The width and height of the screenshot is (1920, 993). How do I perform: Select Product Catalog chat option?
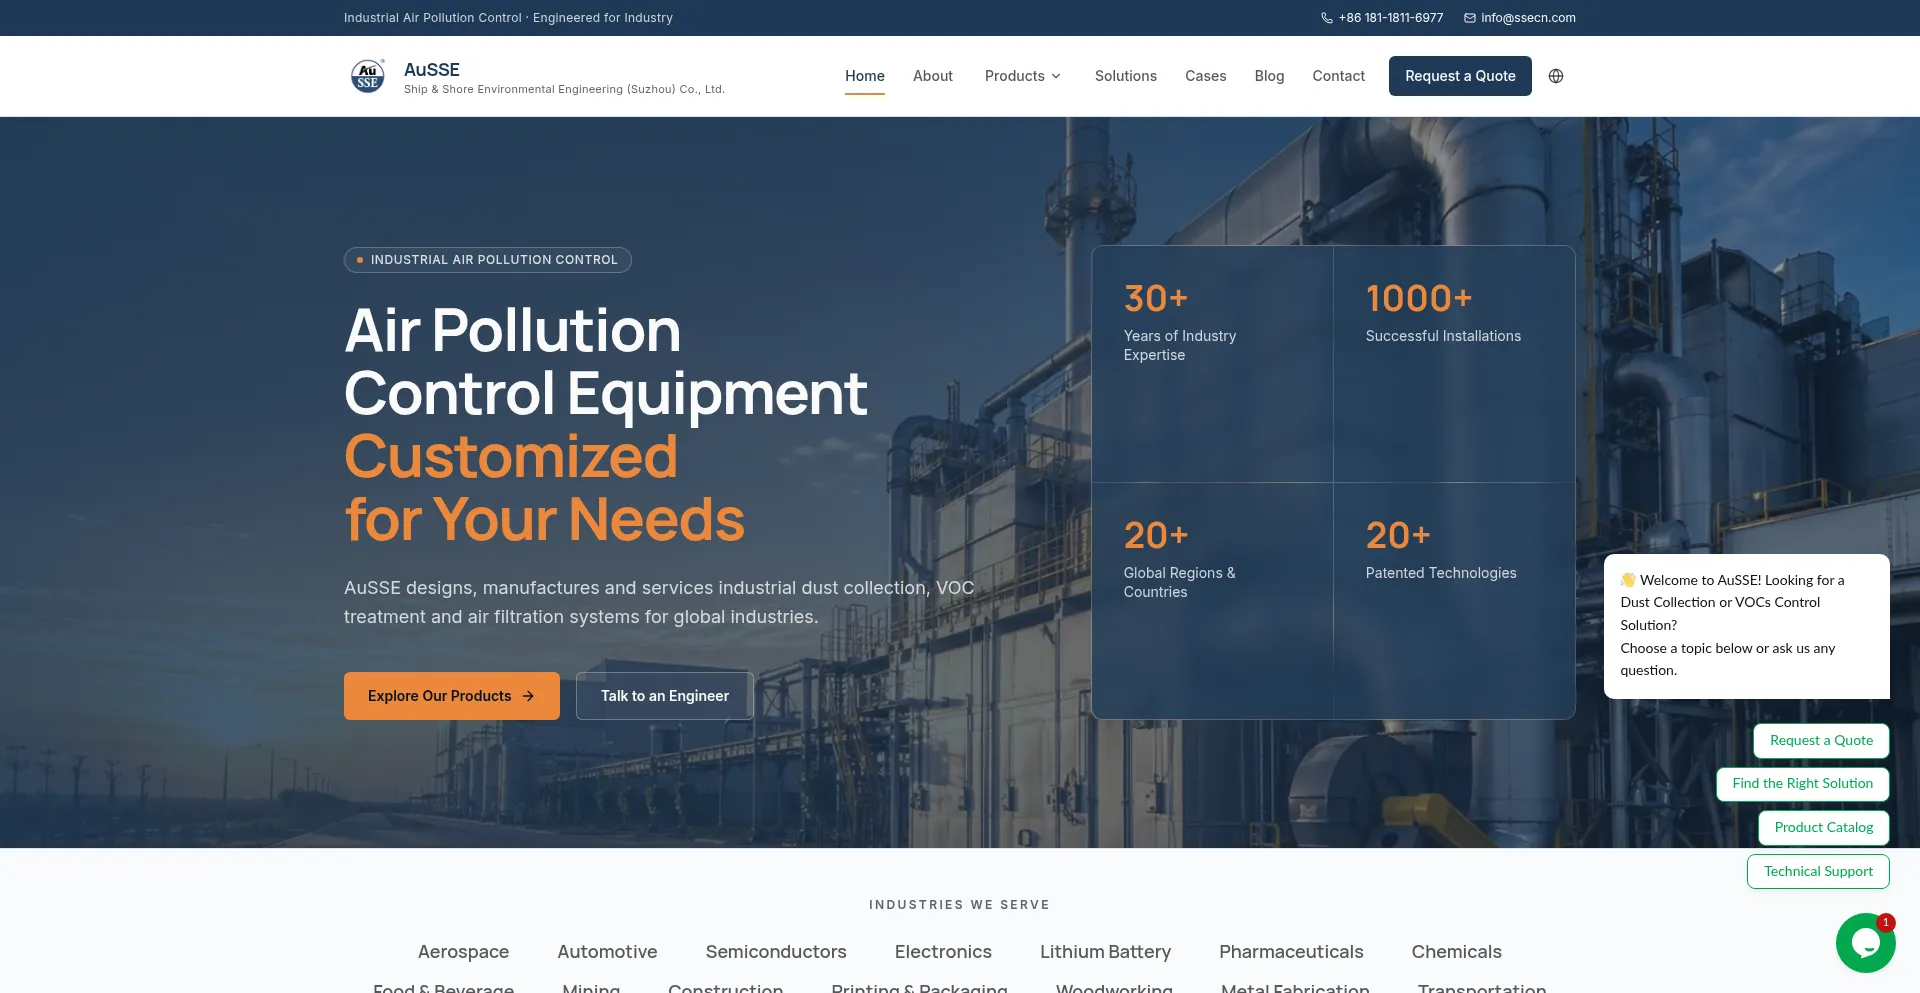tap(1824, 828)
